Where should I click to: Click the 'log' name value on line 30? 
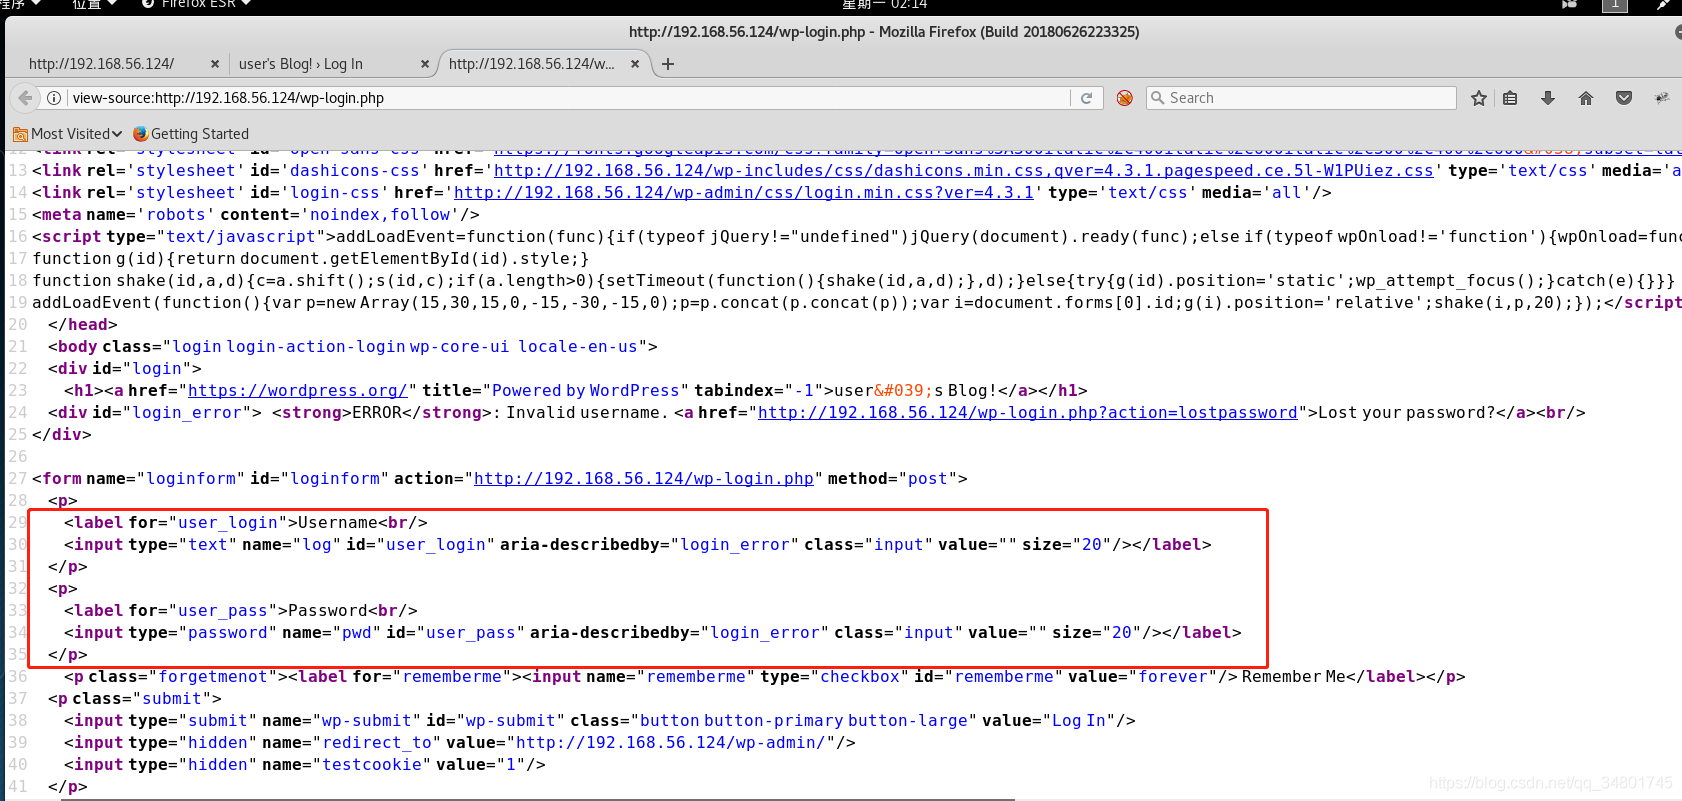(317, 545)
